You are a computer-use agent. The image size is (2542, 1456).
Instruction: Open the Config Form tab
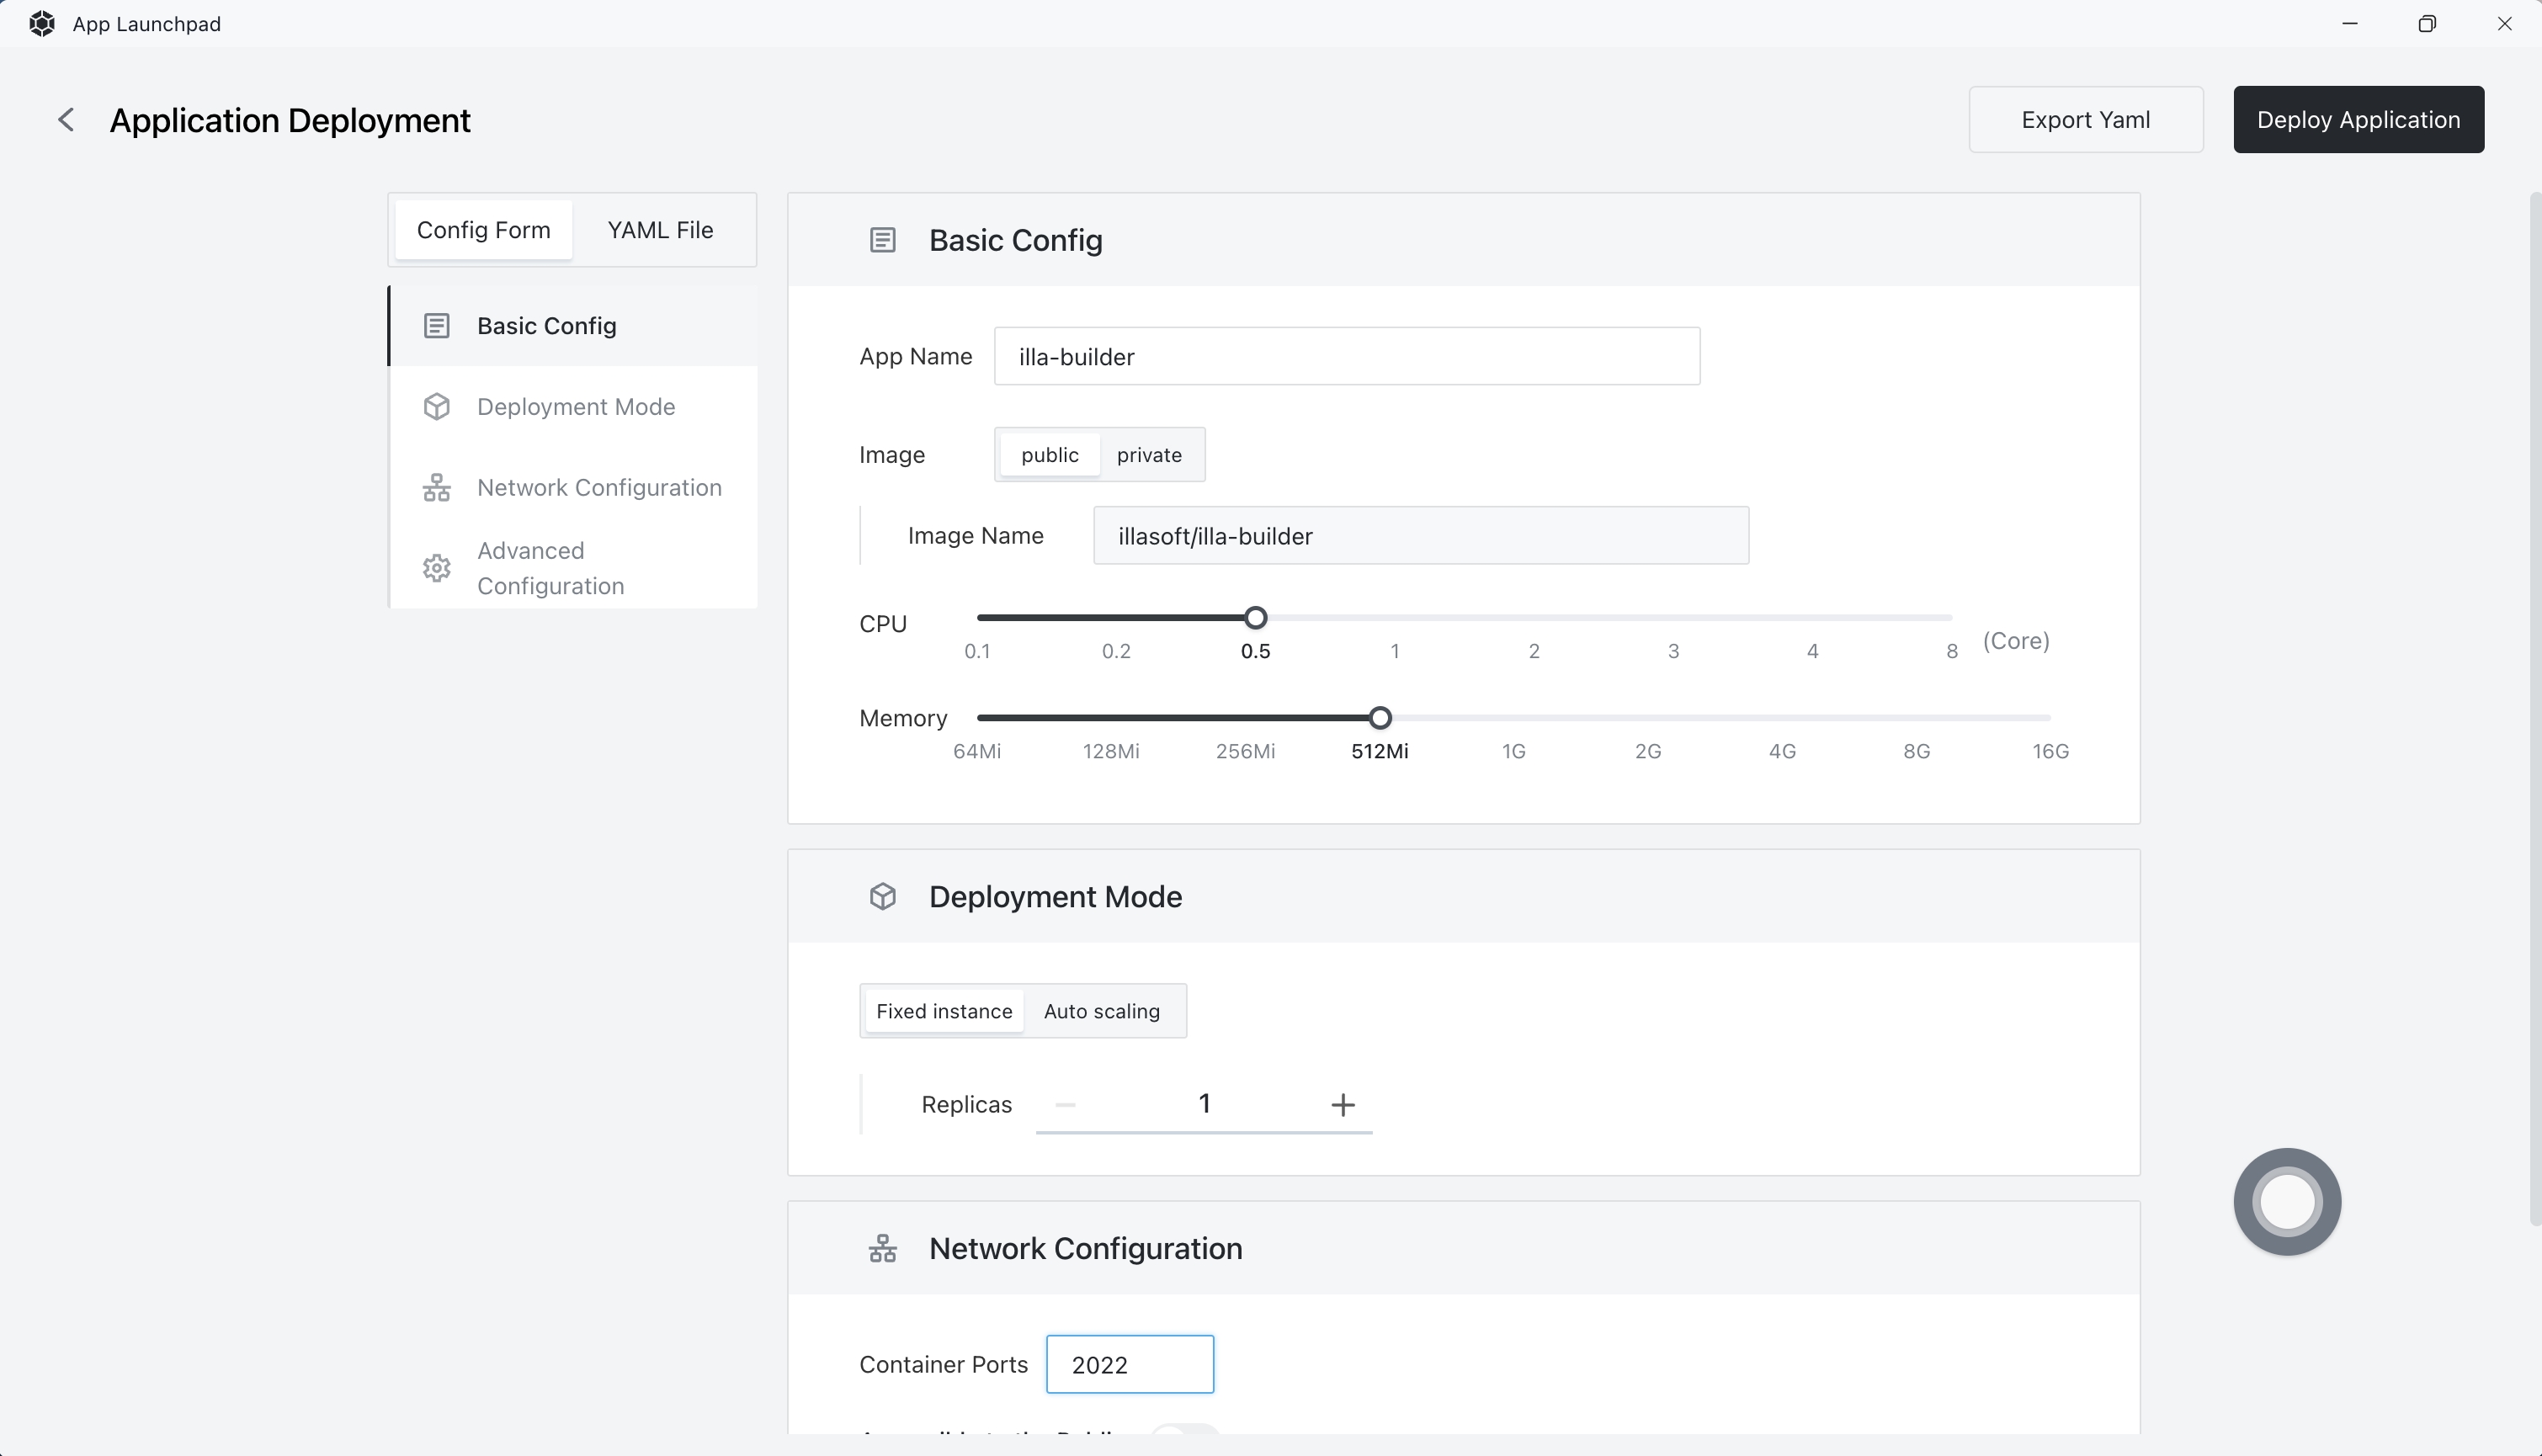(x=483, y=230)
